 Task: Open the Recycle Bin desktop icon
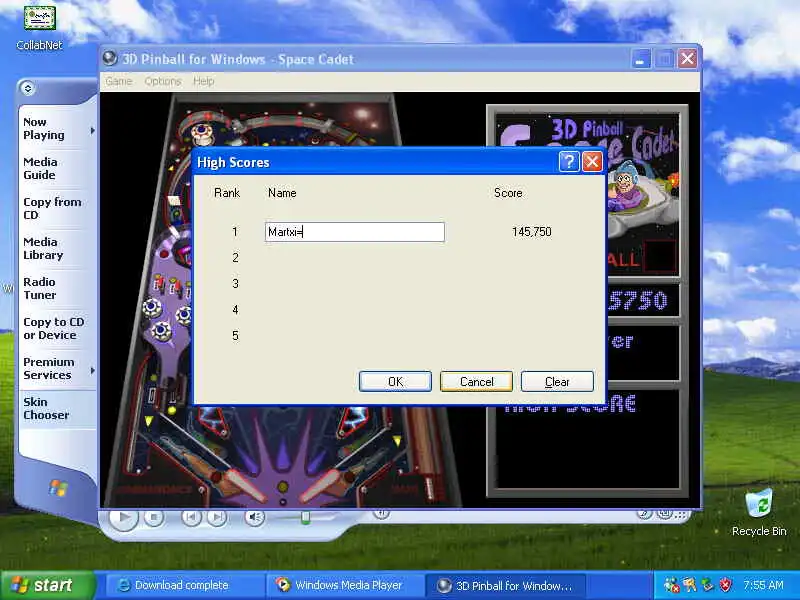tap(759, 512)
